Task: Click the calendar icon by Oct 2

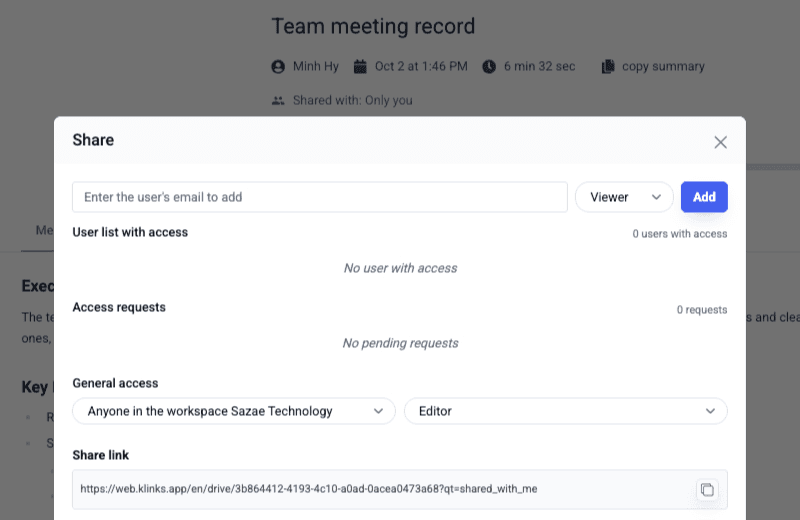Action: [360, 66]
